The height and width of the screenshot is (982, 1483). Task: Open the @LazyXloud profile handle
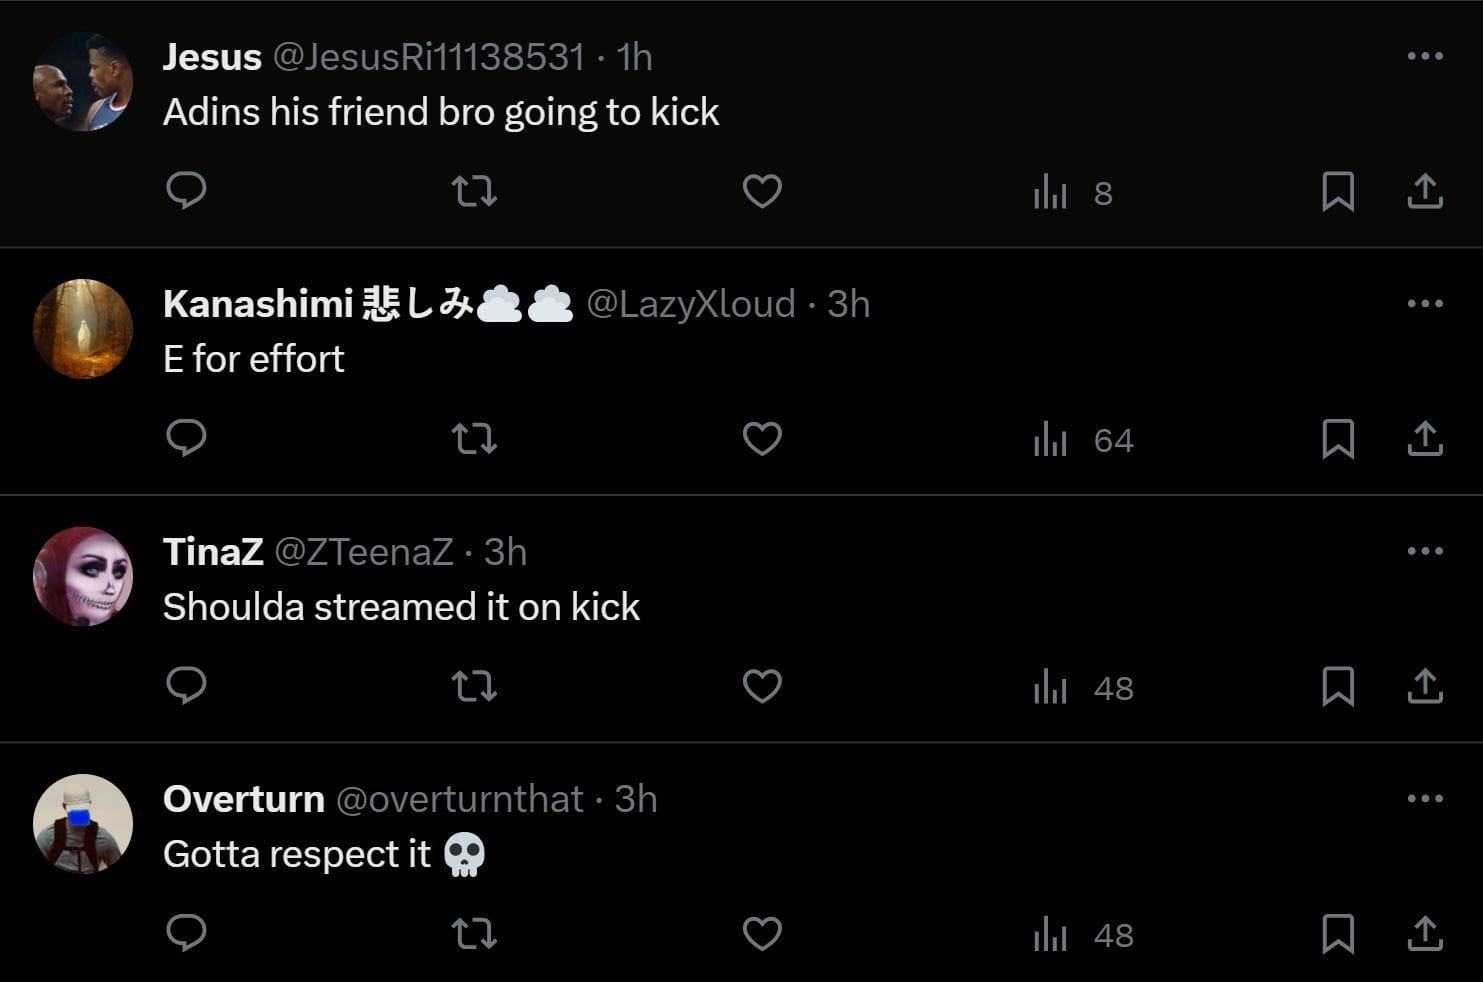(x=690, y=304)
